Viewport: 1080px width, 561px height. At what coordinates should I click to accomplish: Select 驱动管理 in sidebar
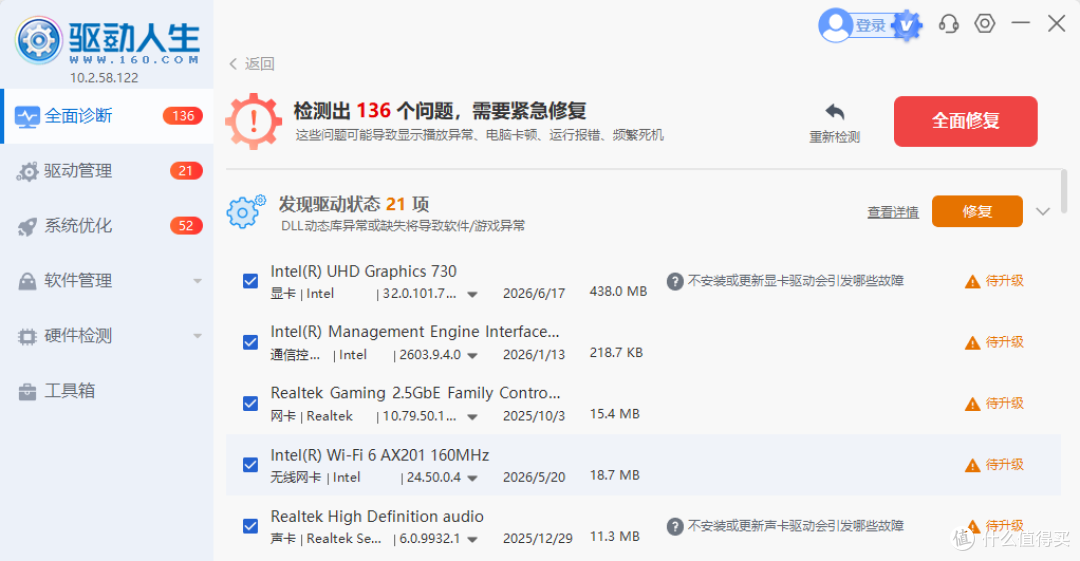click(107, 171)
